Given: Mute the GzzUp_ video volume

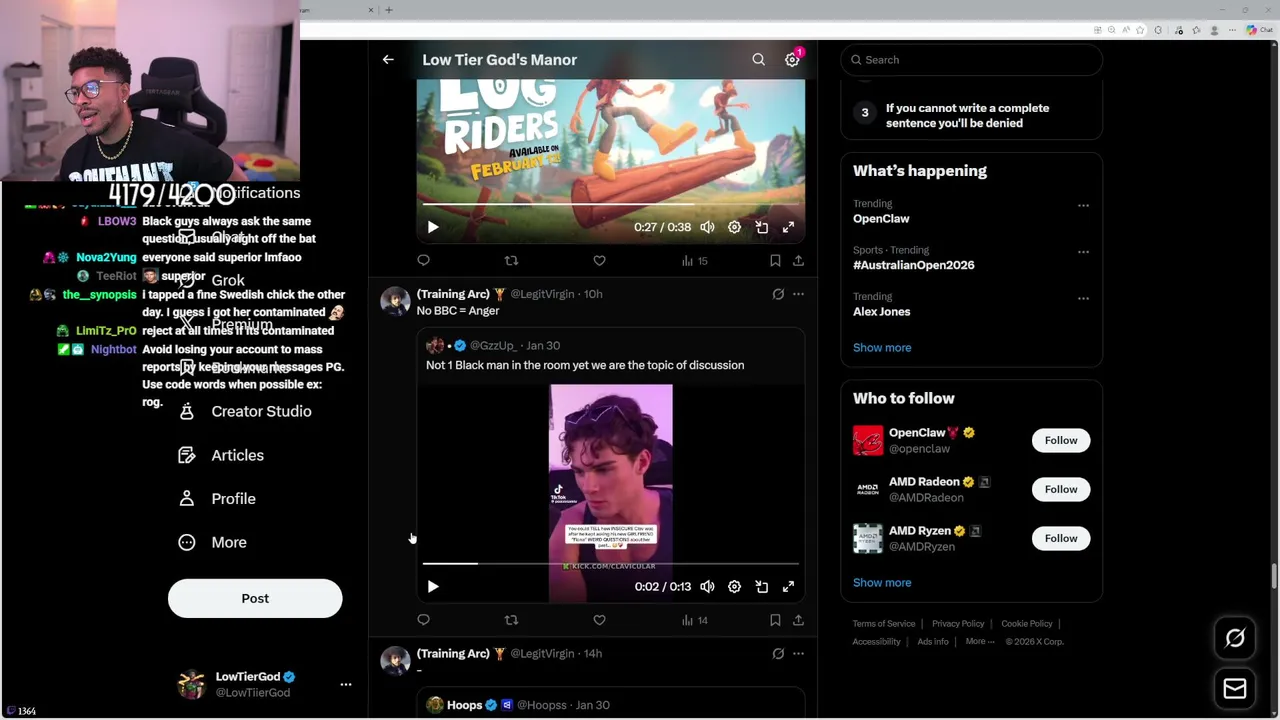Looking at the screenshot, I should pos(707,587).
